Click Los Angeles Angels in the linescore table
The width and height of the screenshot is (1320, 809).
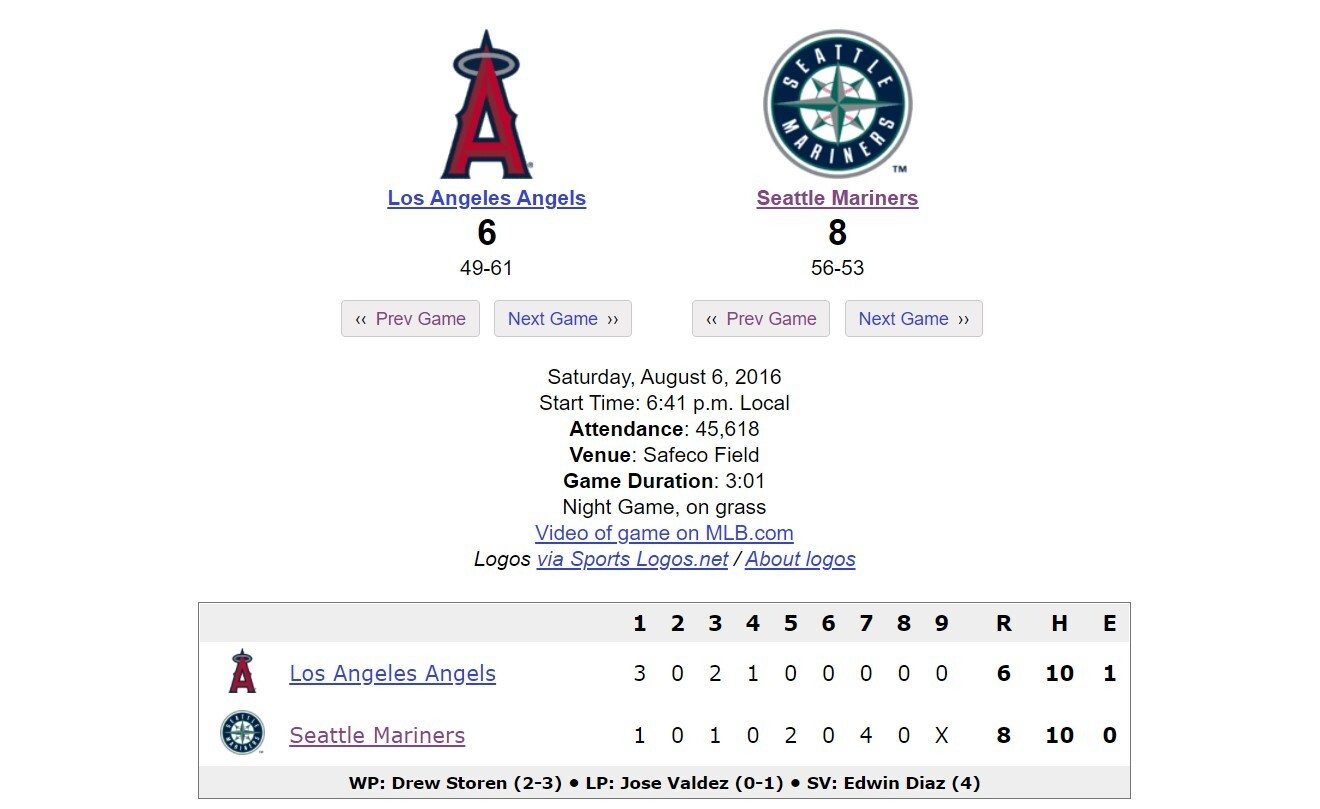pyautogui.click(x=392, y=674)
